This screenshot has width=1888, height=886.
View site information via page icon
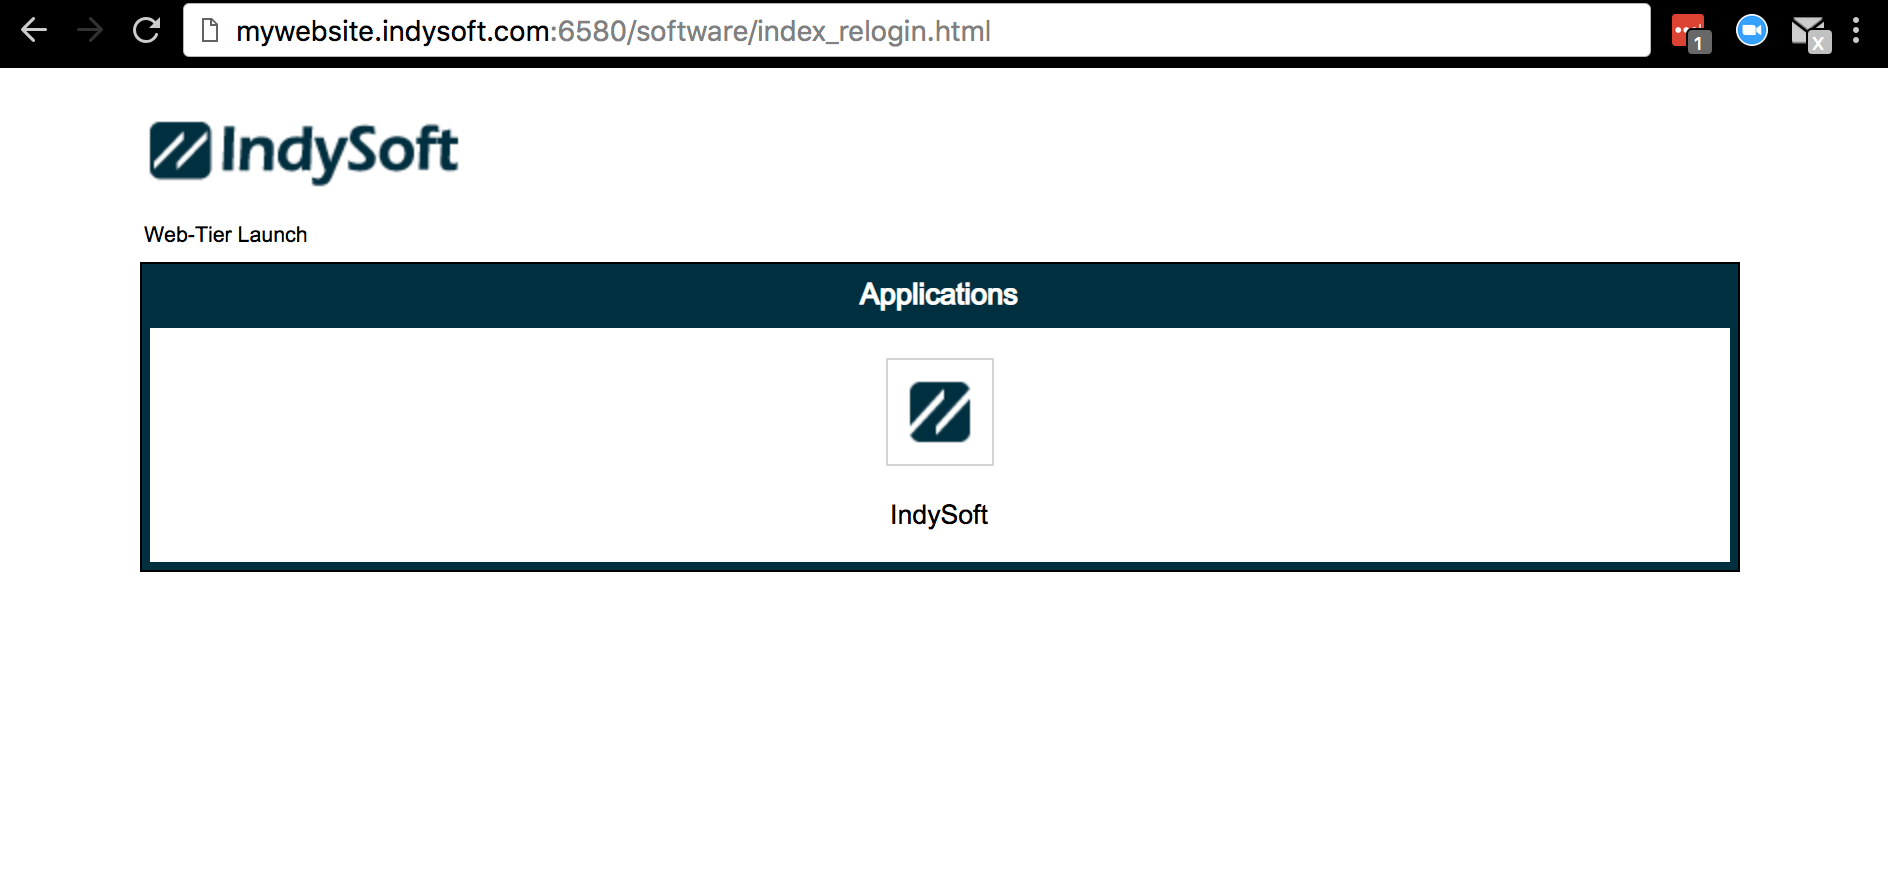pos(210,31)
